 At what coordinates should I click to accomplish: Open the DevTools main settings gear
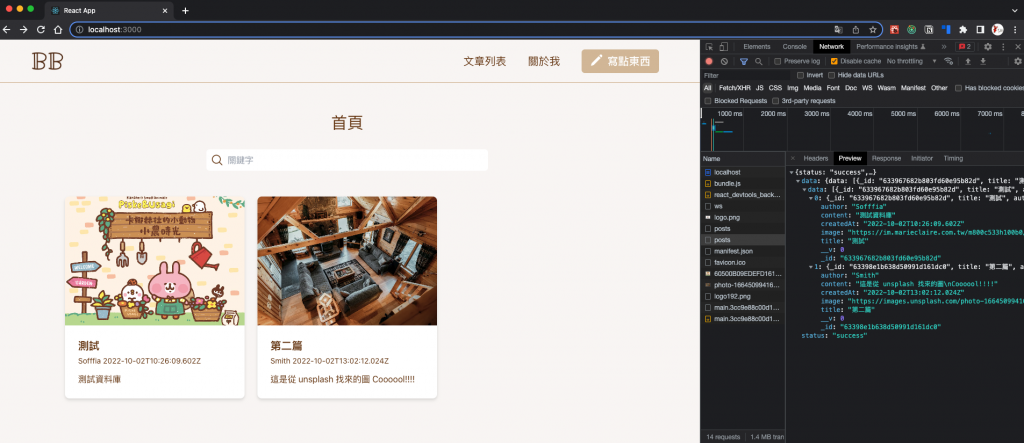pyautogui.click(x=987, y=47)
